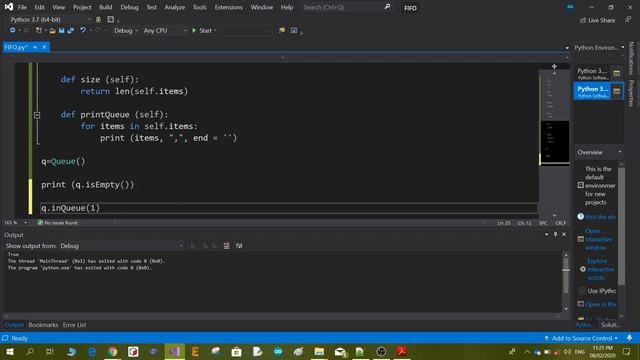The height and width of the screenshot is (360, 640).
Task: Open File Explorer from the taskbar
Action: coord(319,351)
